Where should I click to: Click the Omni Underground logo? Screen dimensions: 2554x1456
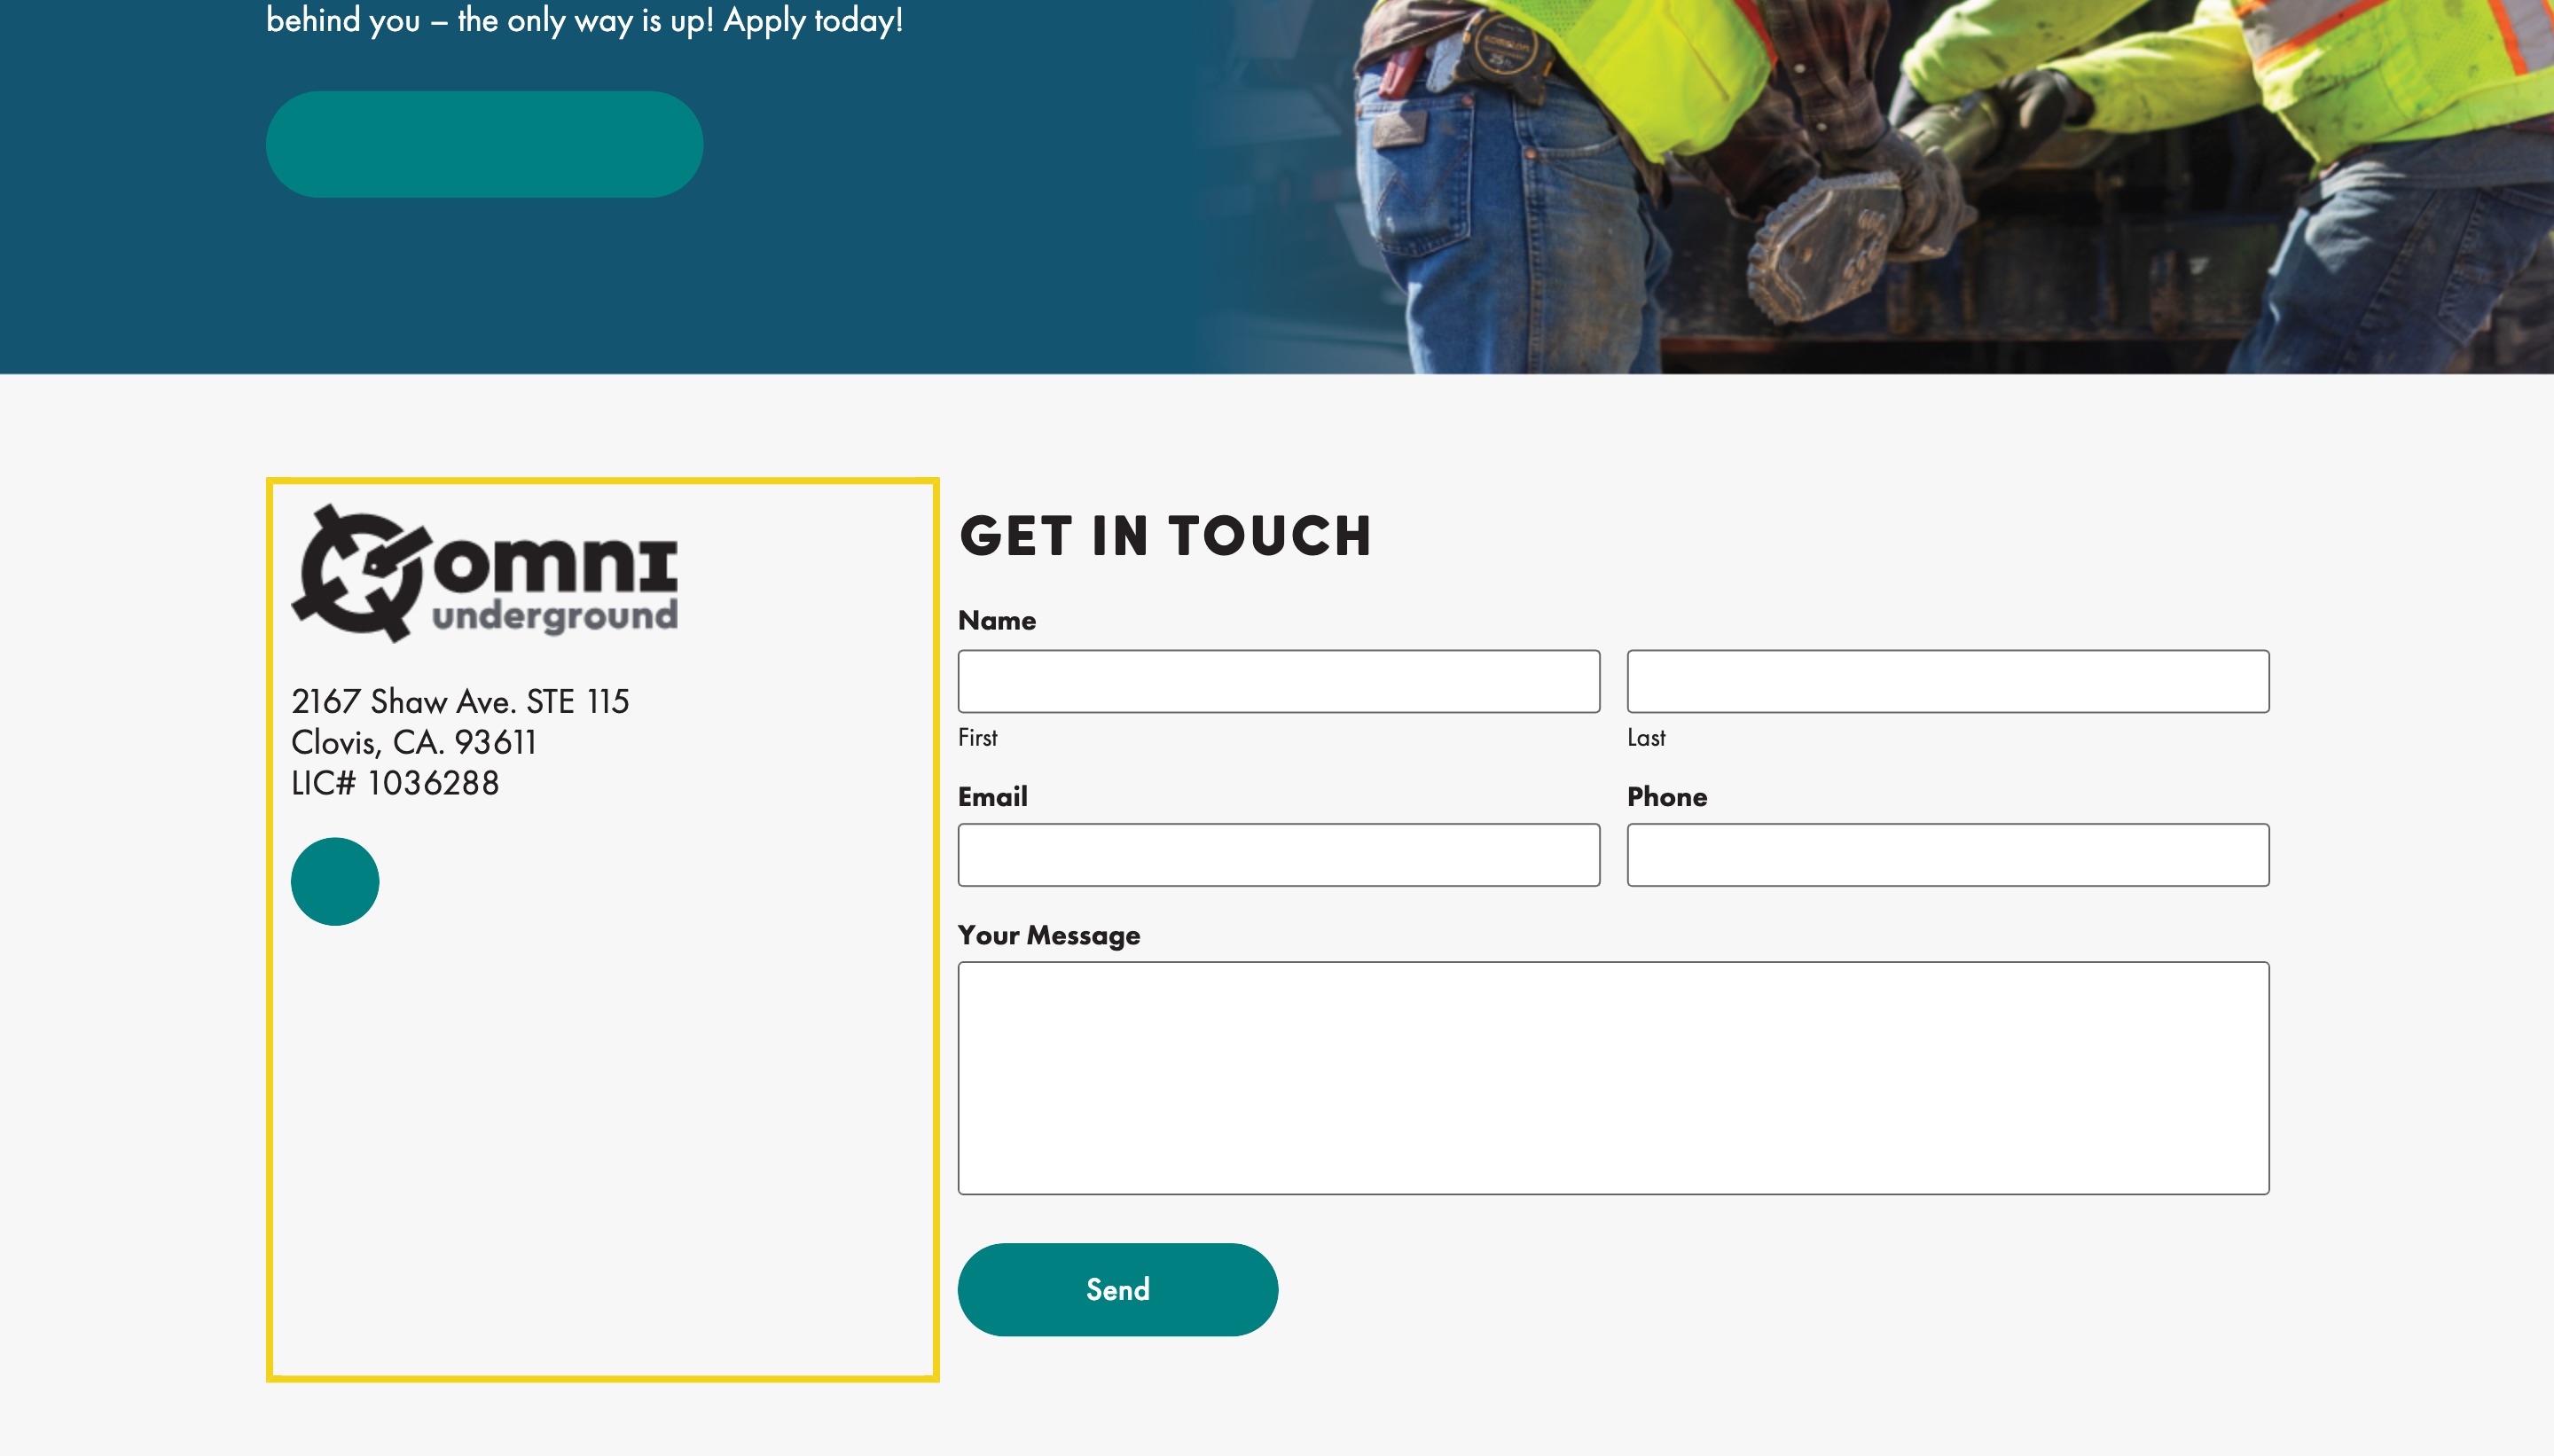pos(484,573)
